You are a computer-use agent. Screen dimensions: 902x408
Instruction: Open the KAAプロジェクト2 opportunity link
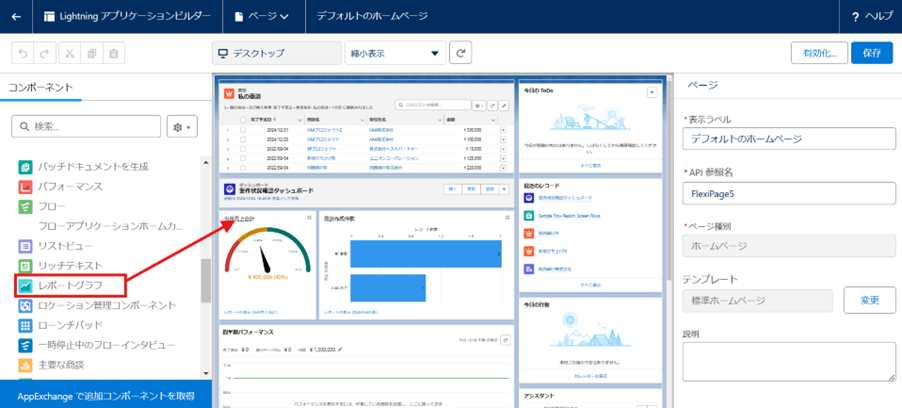[x=325, y=131]
